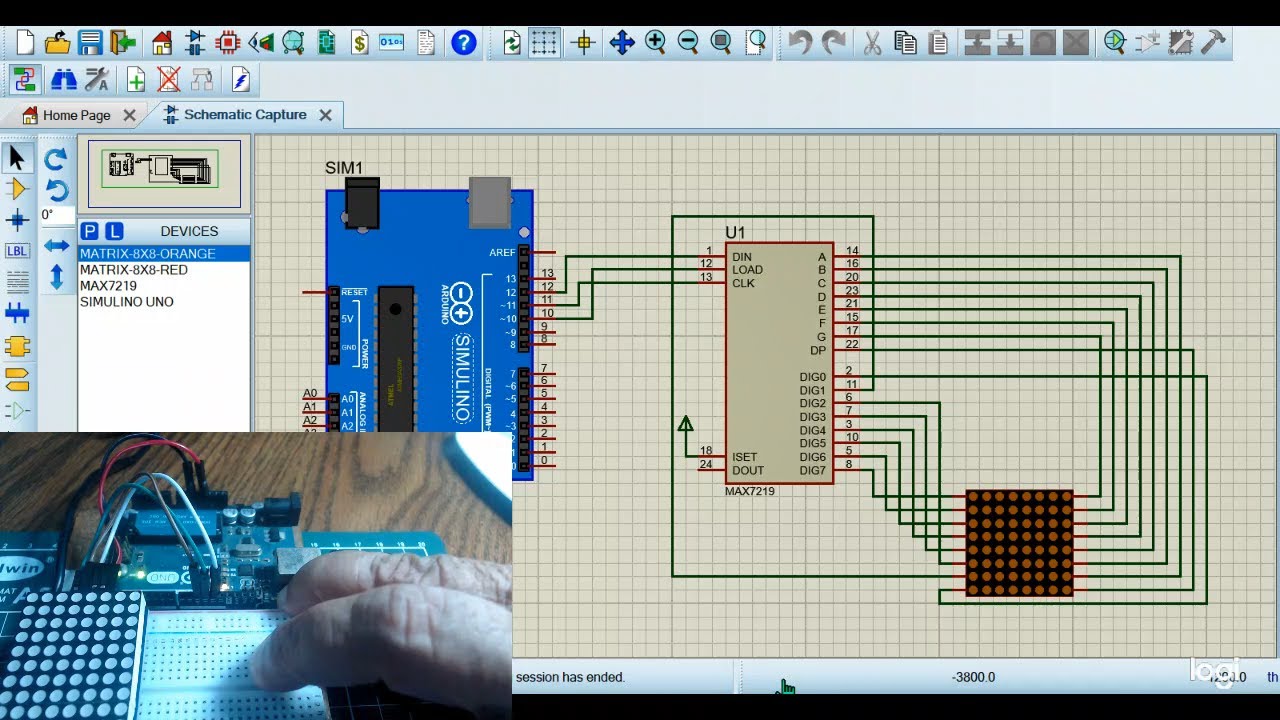Click the block copy icon

[x=977, y=43]
